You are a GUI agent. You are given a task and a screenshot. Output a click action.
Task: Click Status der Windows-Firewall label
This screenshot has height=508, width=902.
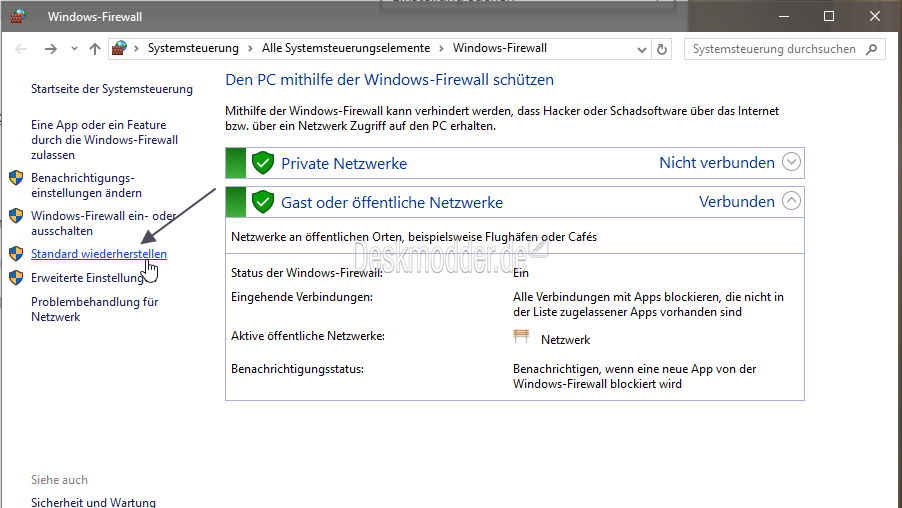click(307, 273)
